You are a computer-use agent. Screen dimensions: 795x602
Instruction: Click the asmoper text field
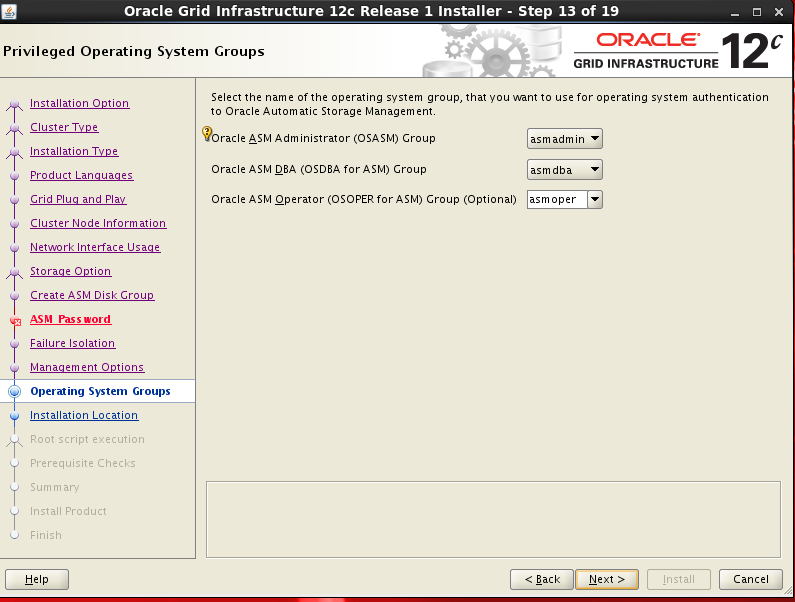click(x=557, y=199)
